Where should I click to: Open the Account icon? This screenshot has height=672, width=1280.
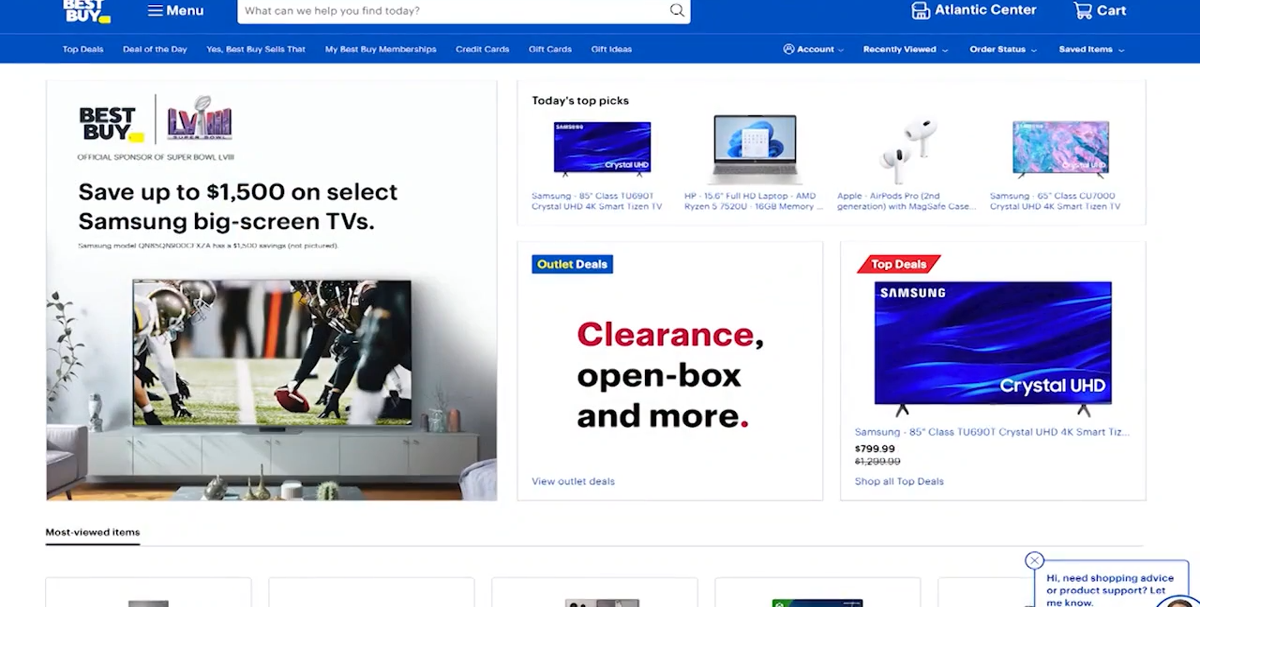(789, 48)
